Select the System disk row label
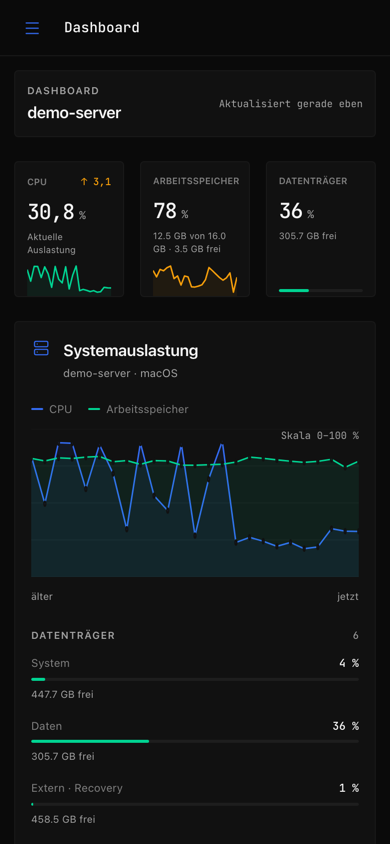390x844 pixels. click(x=51, y=663)
